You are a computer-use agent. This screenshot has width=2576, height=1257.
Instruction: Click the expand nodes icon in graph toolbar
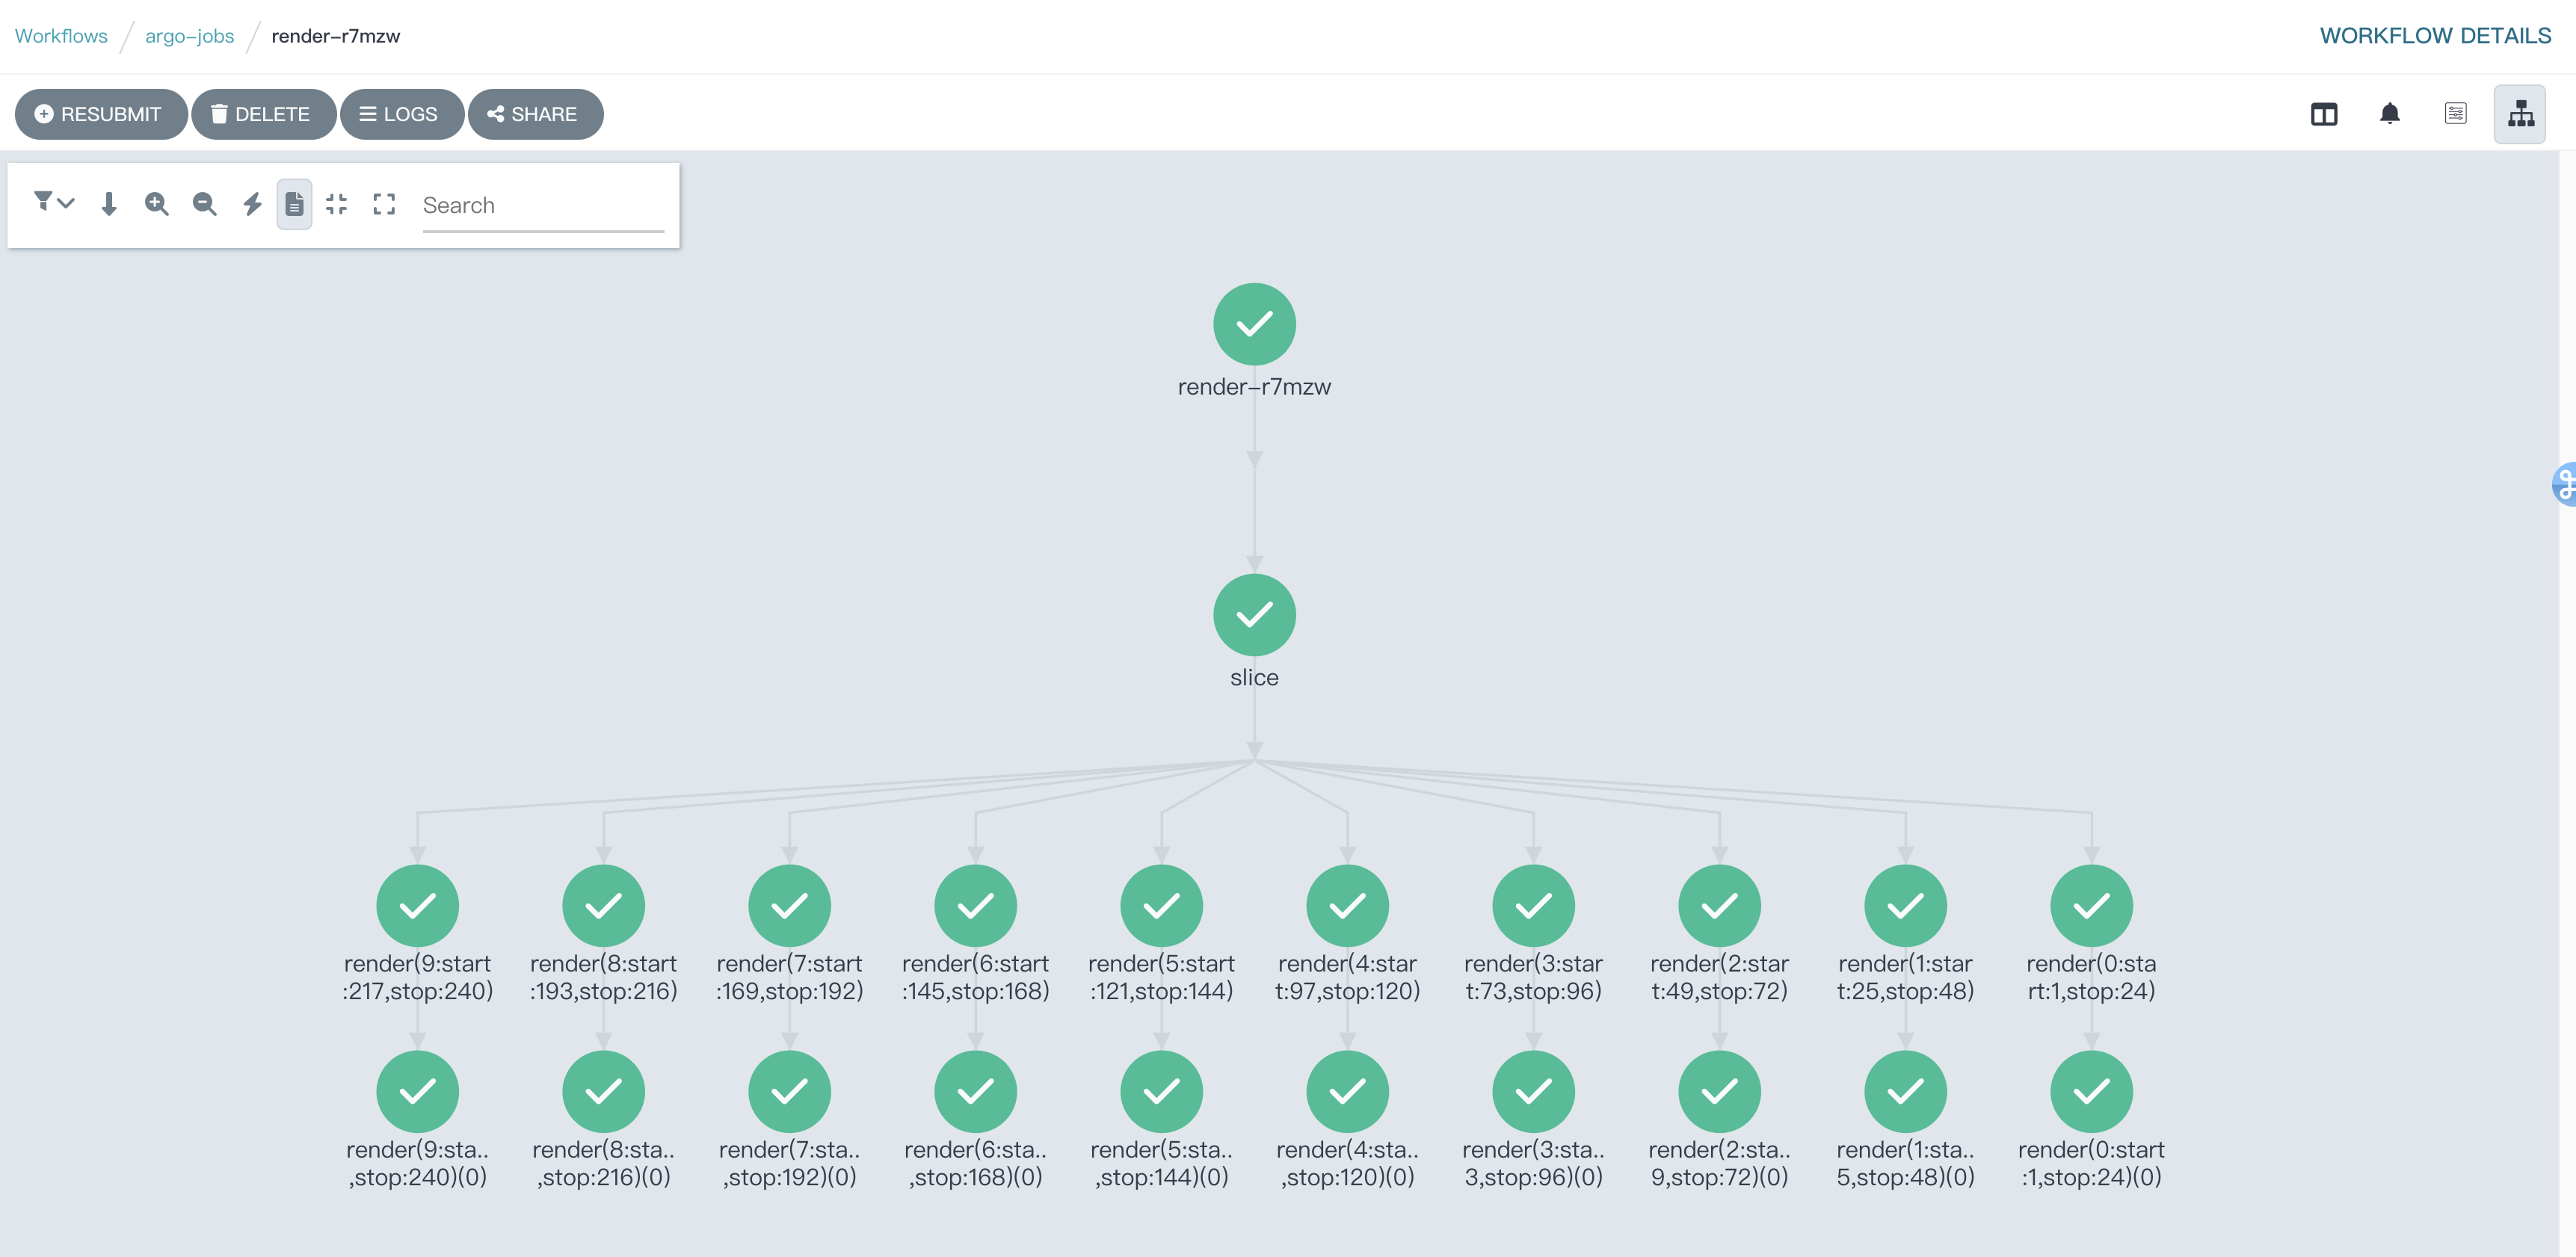pos(384,204)
